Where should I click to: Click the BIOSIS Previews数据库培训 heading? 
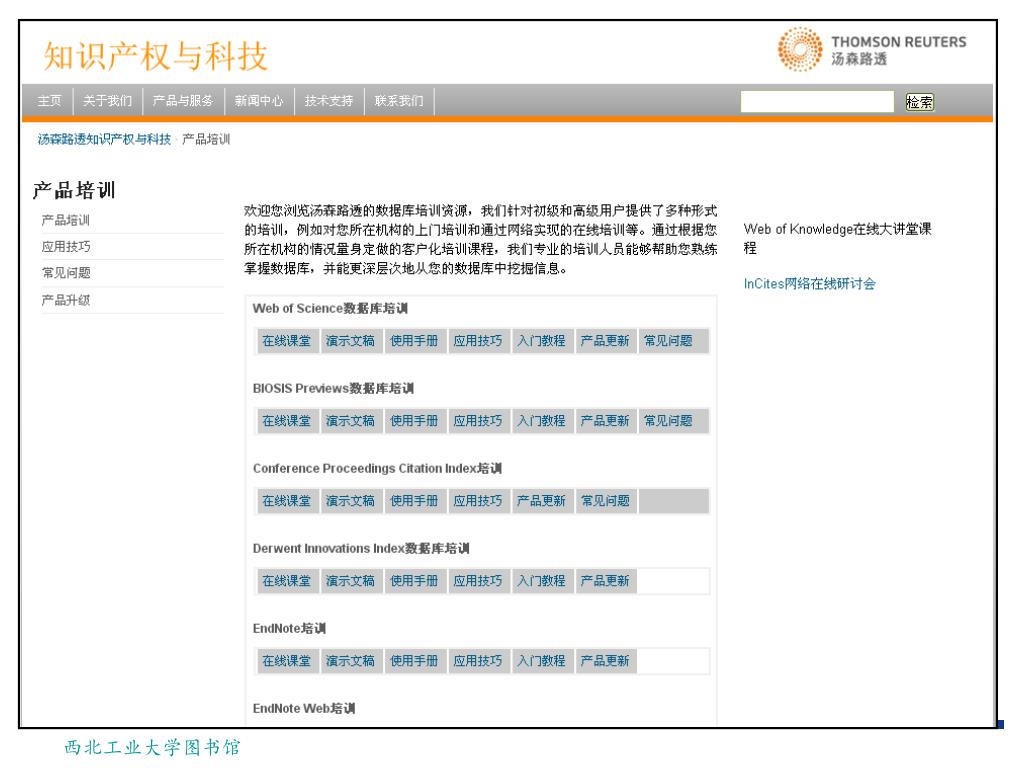[x=333, y=389]
